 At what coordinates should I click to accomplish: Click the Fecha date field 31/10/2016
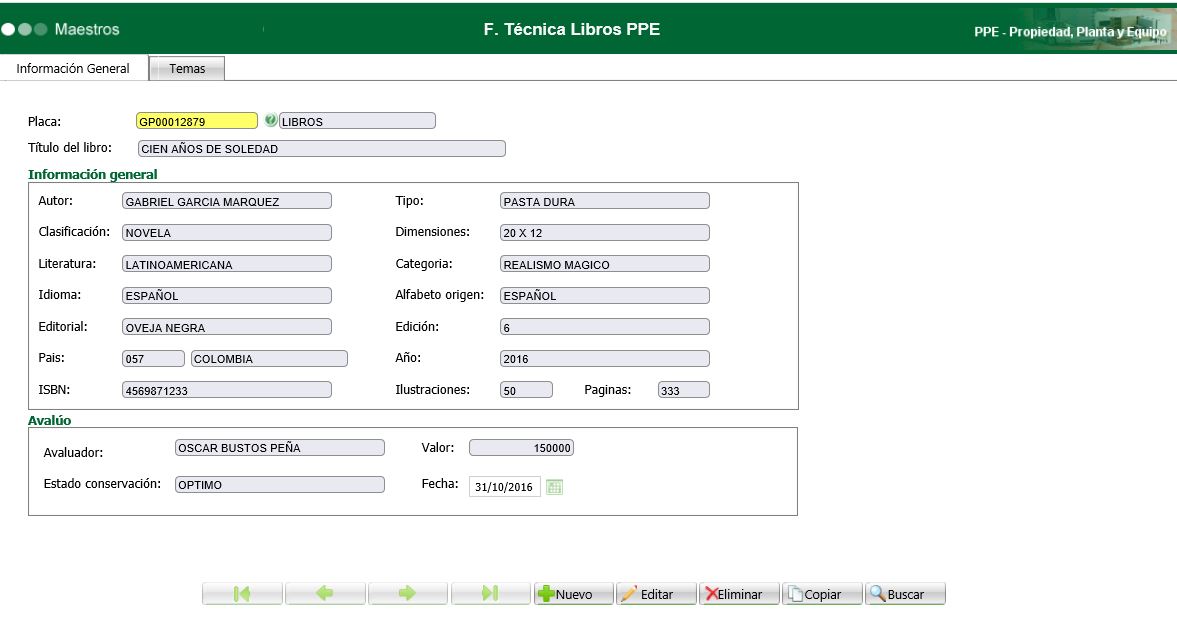pos(504,487)
